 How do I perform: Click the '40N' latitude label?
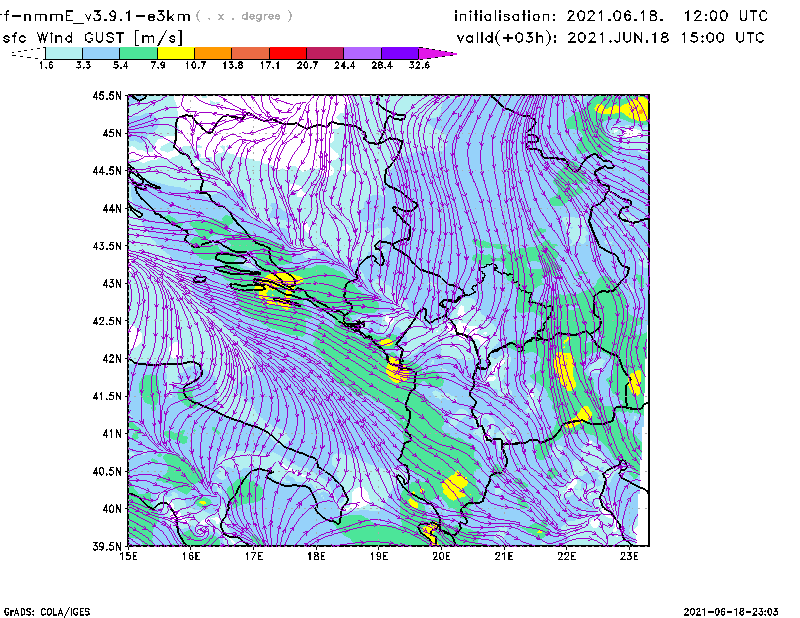pyautogui.click(x=112, y=509)
